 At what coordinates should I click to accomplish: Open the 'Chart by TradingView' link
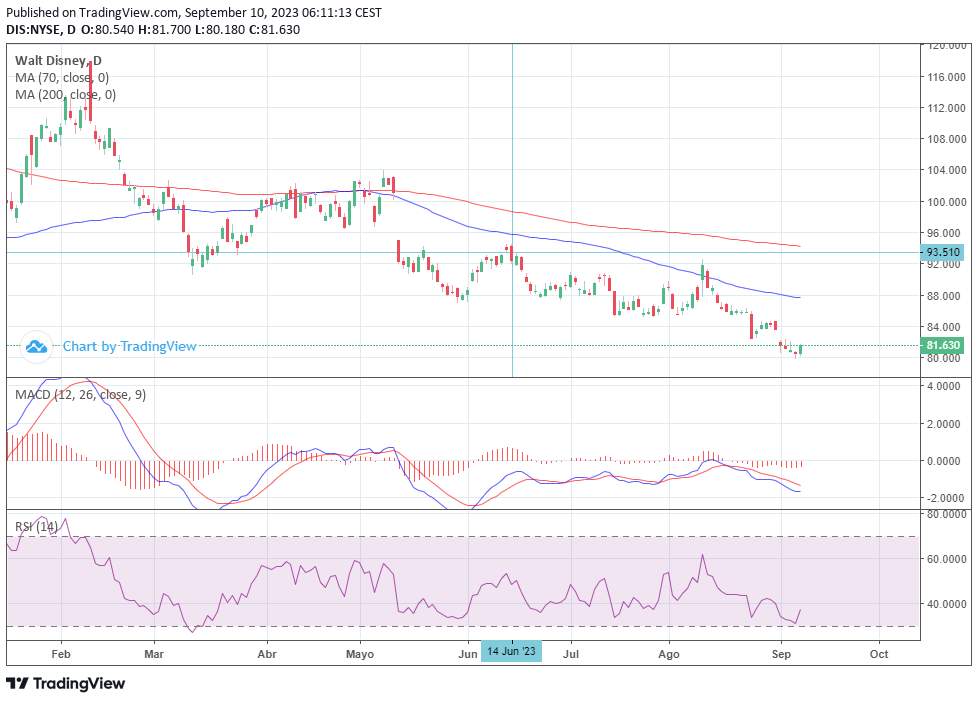(130, 346)
